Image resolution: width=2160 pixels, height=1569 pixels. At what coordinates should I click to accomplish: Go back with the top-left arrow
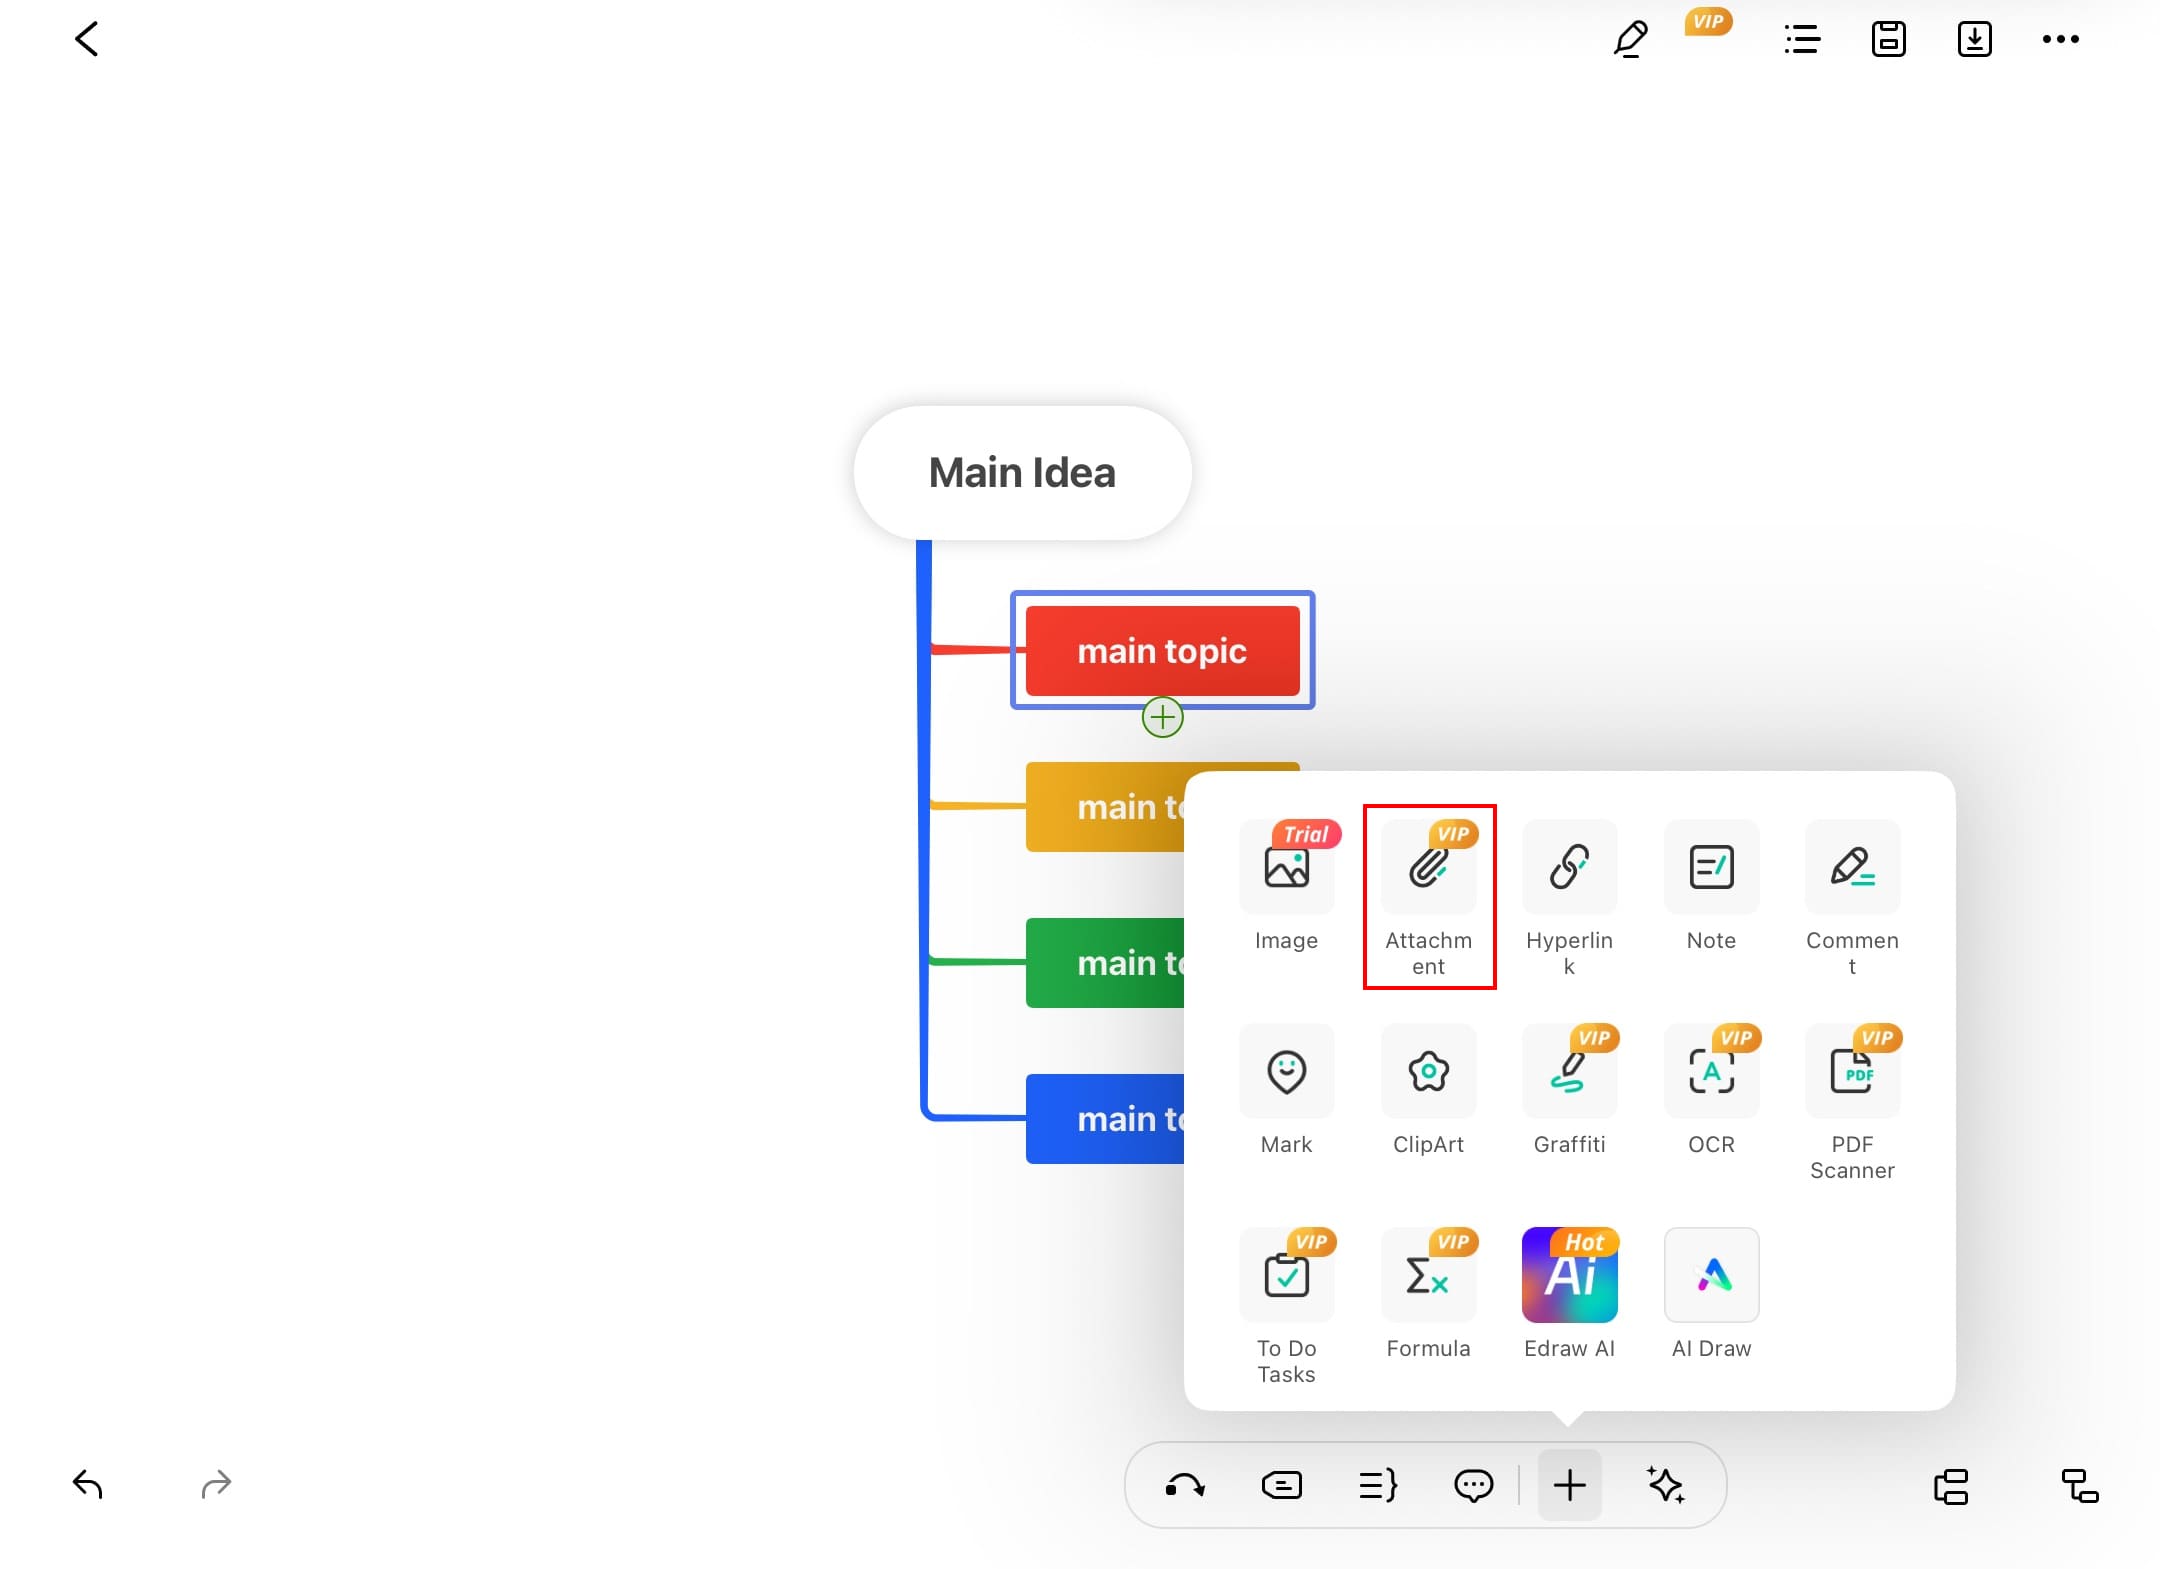pos(87,40)
